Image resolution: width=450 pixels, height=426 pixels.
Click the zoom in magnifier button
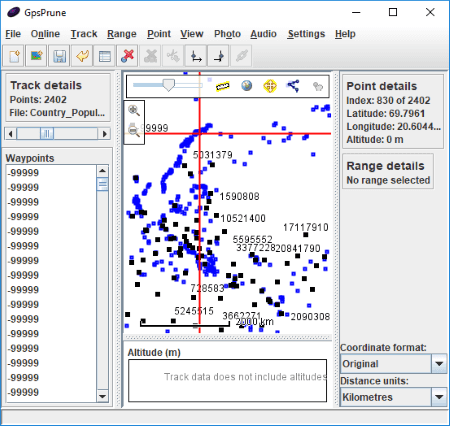click(x=134, y=111)
